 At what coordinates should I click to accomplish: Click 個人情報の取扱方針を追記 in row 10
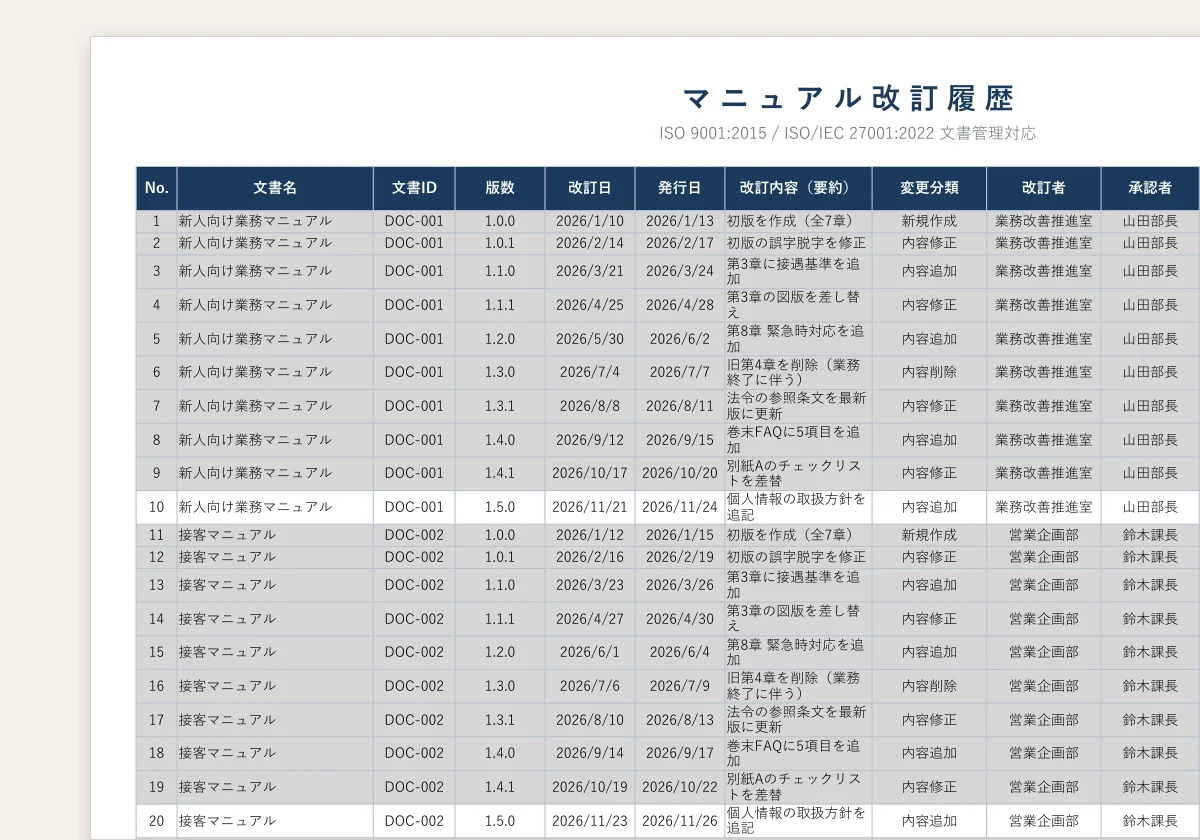pos(797,507)
